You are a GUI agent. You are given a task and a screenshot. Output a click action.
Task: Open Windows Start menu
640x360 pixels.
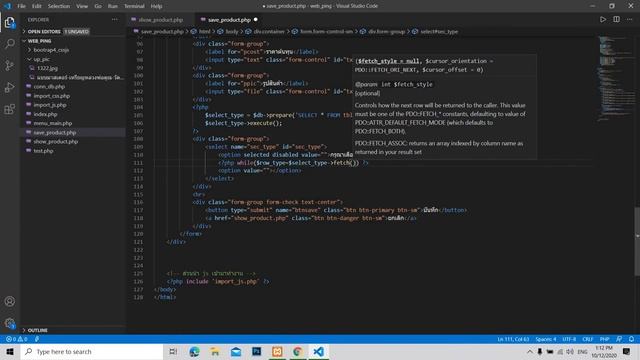click(x=10, y=351)
